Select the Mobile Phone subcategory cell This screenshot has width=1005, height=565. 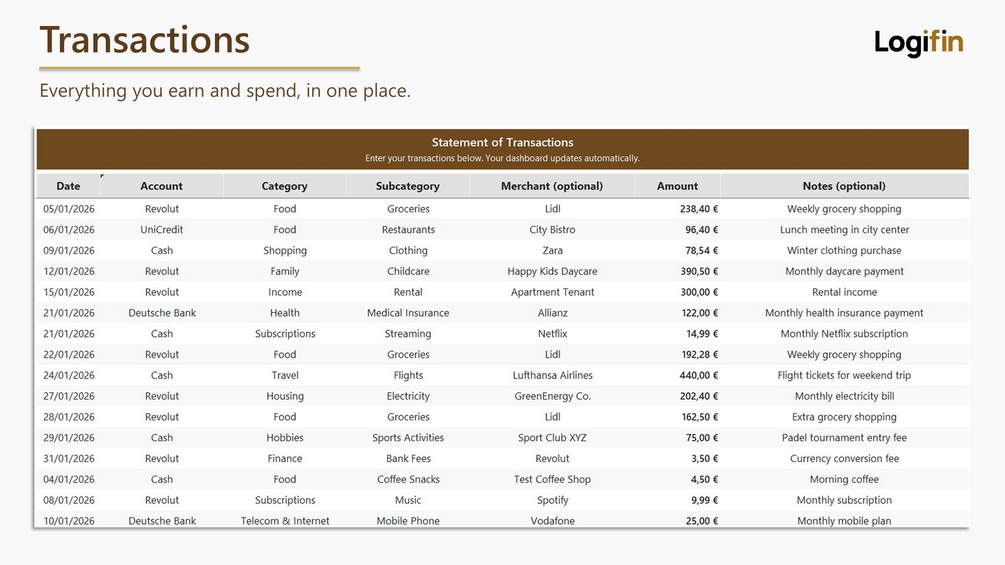tap(408, 520)
